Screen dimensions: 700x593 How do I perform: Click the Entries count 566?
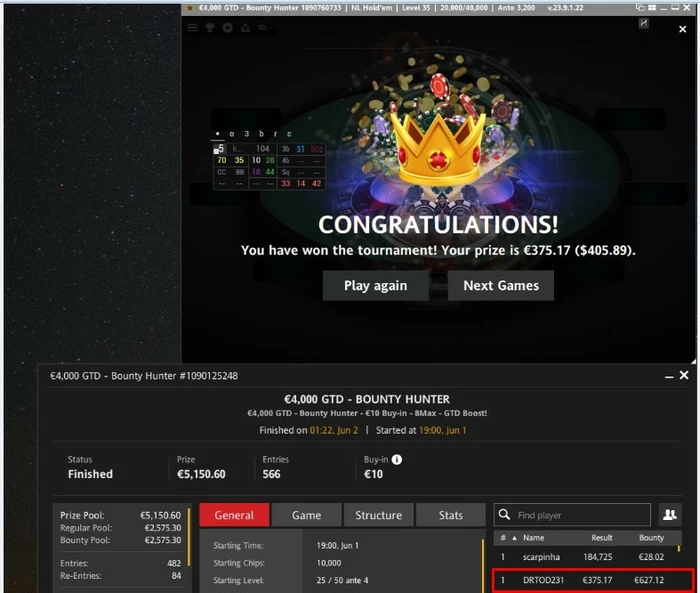[x=271, y=474]
